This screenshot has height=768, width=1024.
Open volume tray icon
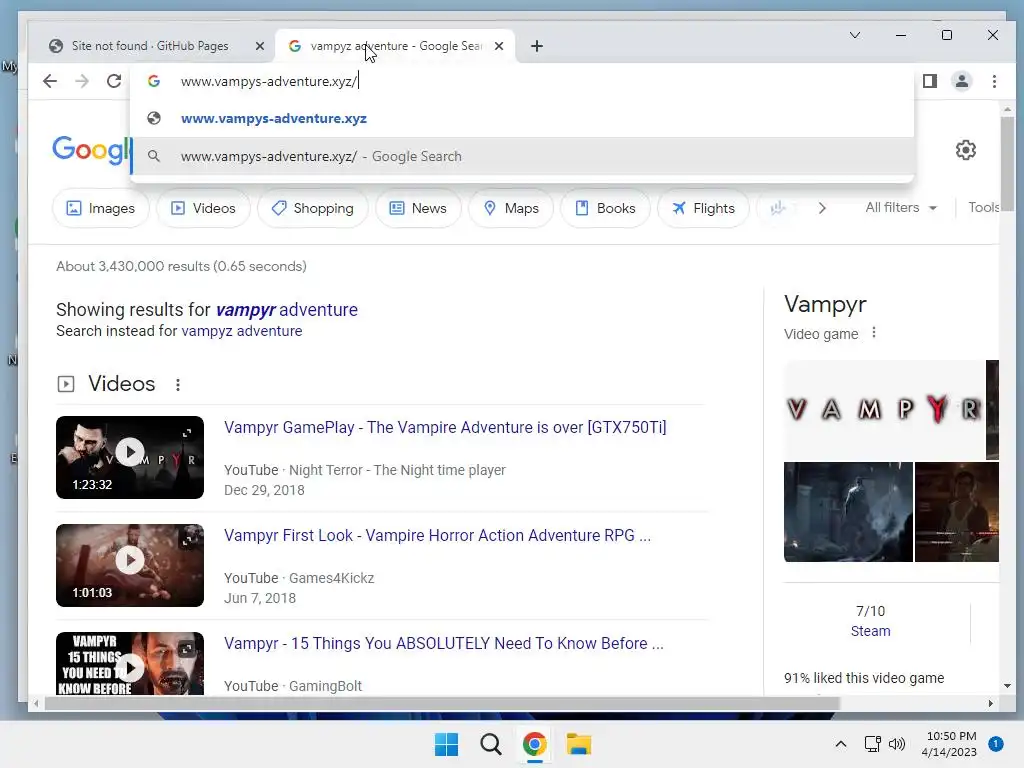pyautogui.click(x=897, y=744)
